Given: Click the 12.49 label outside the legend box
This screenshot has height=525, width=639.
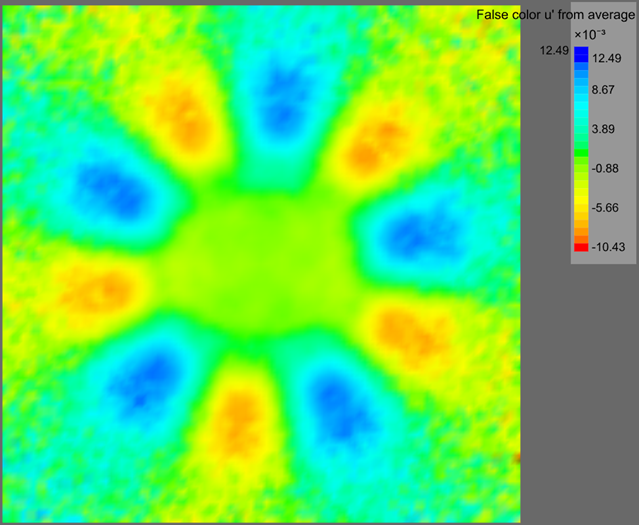Looking at the screenshot, I should tap(553, 49).
